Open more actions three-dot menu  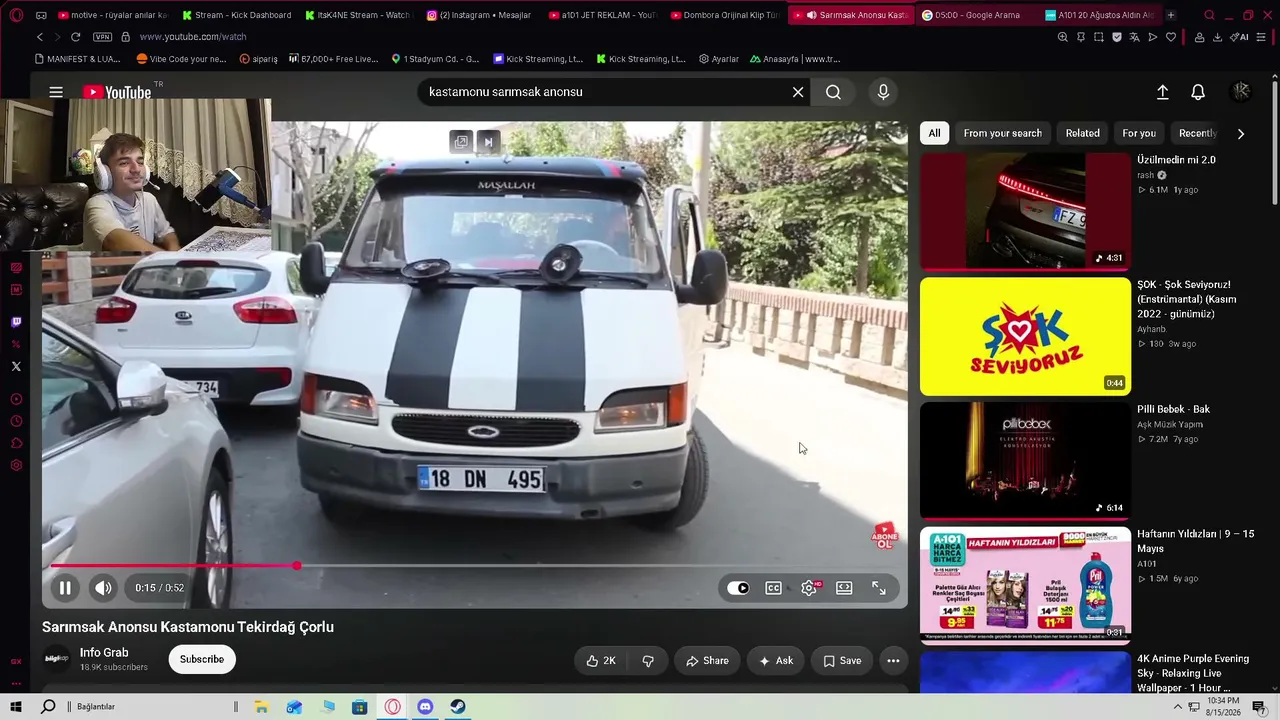coord(893,660)
